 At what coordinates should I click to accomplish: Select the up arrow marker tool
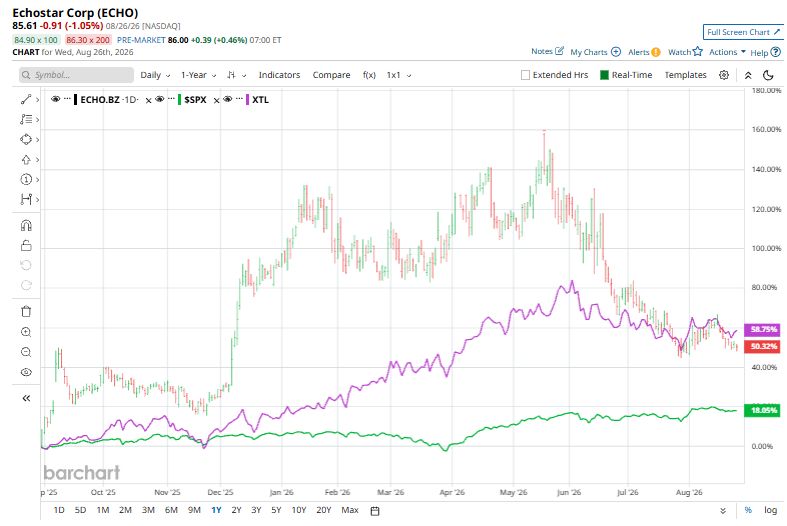(26, 160)
